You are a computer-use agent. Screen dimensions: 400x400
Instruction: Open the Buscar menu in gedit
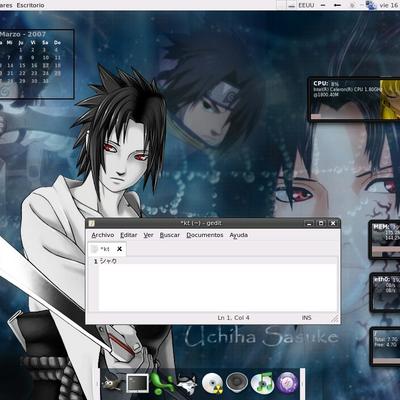click(170, 235)
